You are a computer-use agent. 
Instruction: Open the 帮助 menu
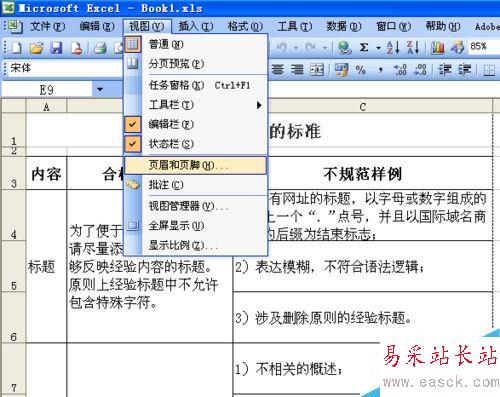pyautogui.click(x=443, y=26)
